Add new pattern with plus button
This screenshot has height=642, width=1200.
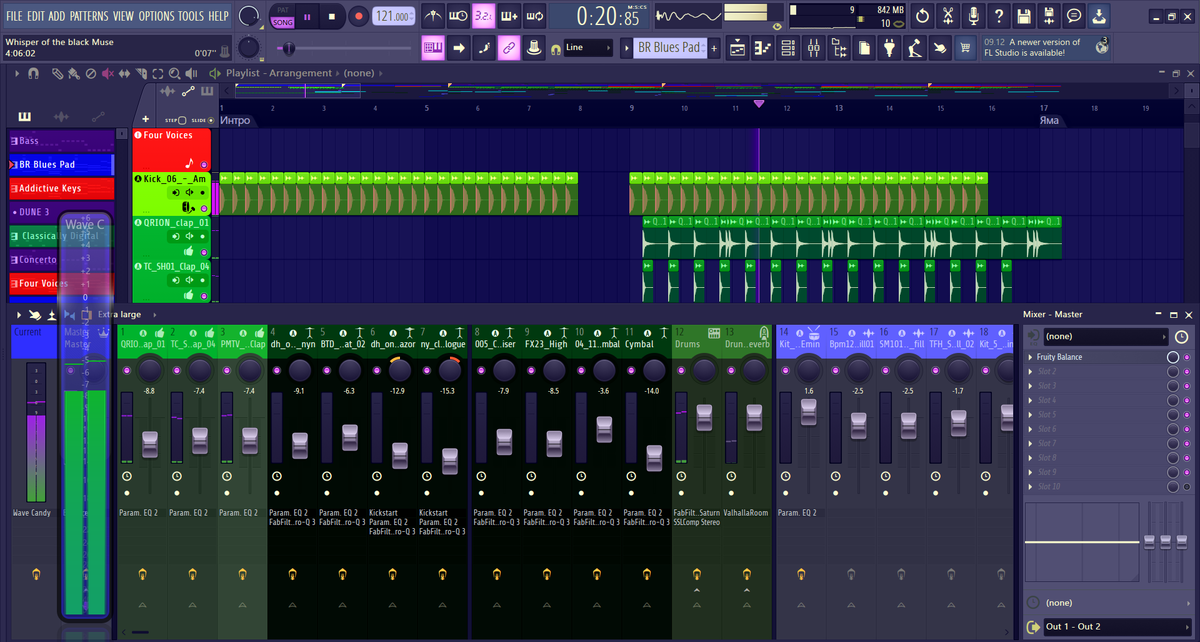(x=713, y=47)
